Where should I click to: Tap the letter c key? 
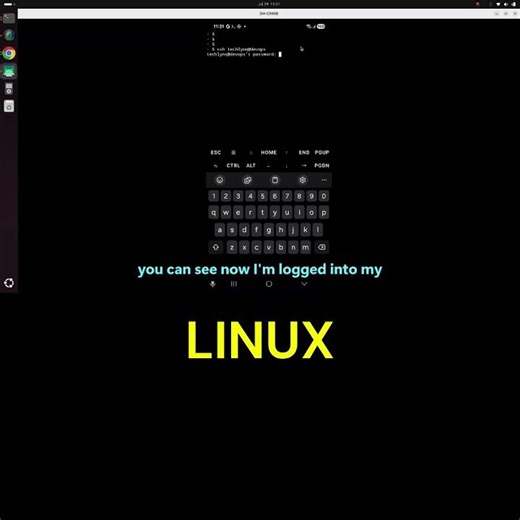click(x=256, y=247)
